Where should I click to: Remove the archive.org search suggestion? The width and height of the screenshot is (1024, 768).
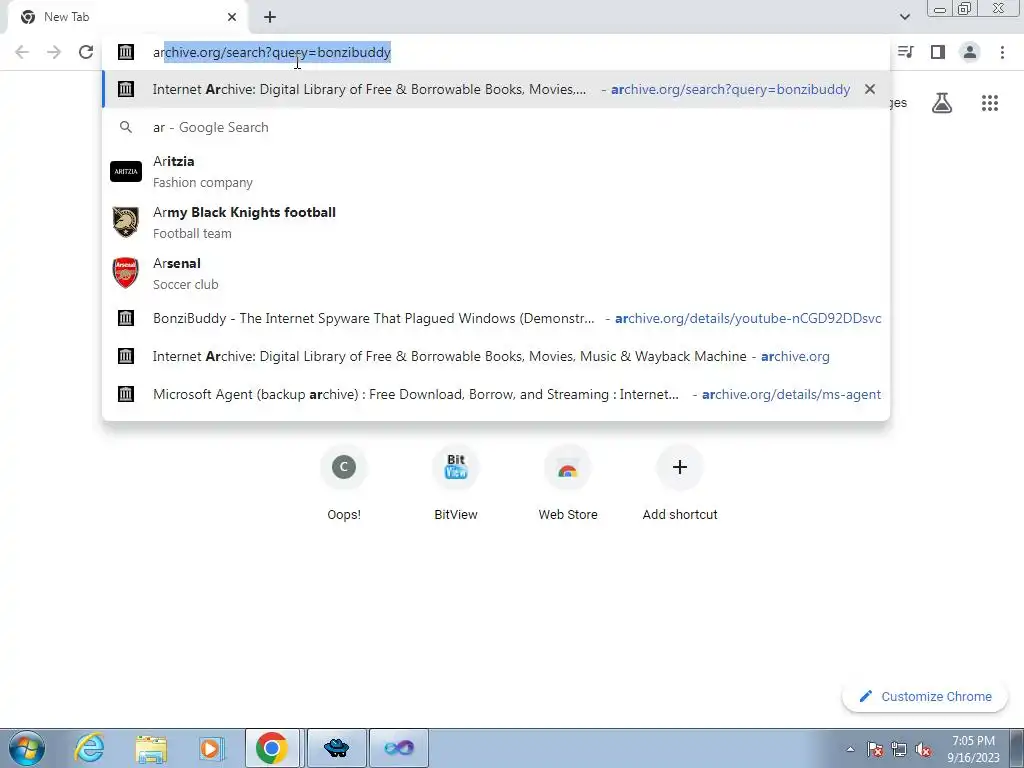click(869, 89)
